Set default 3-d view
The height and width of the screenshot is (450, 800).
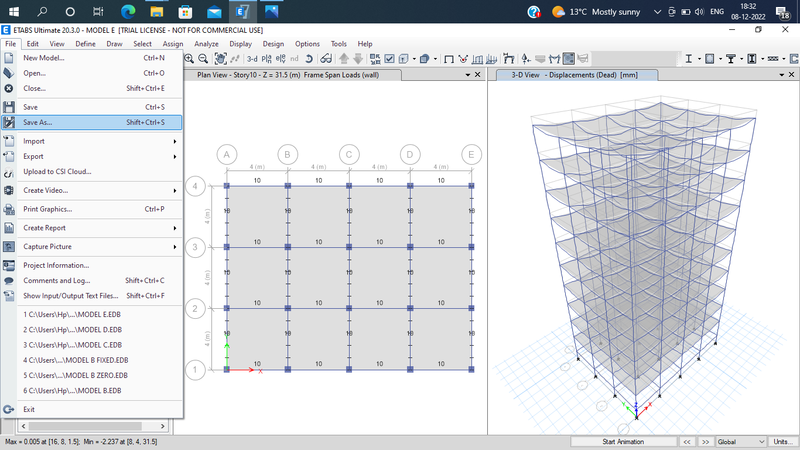click(x=252, y=59)
